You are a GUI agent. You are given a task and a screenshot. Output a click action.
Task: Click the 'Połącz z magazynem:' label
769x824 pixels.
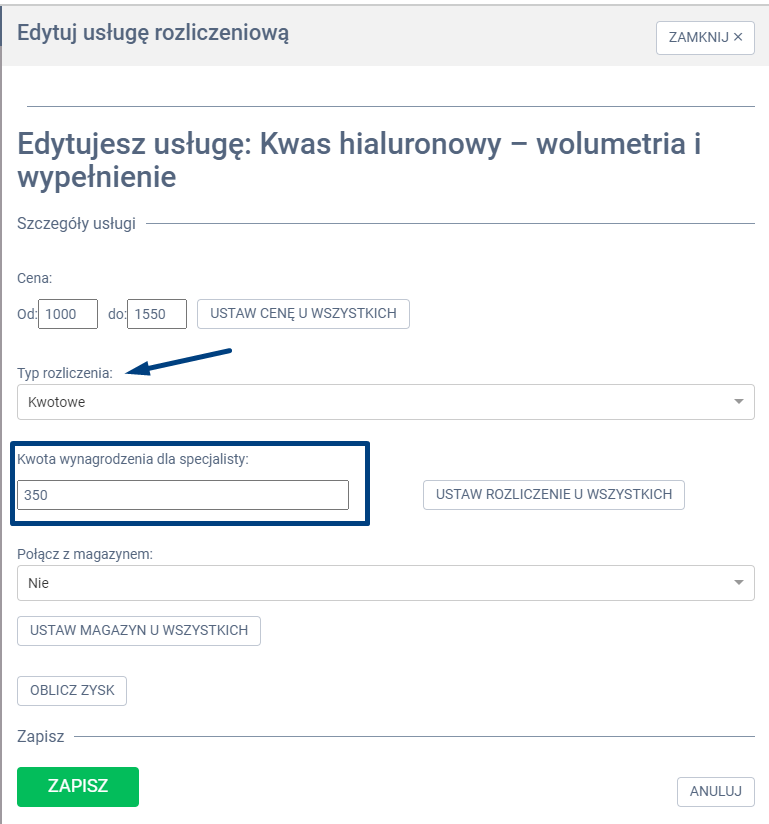(x=85, y=554)
